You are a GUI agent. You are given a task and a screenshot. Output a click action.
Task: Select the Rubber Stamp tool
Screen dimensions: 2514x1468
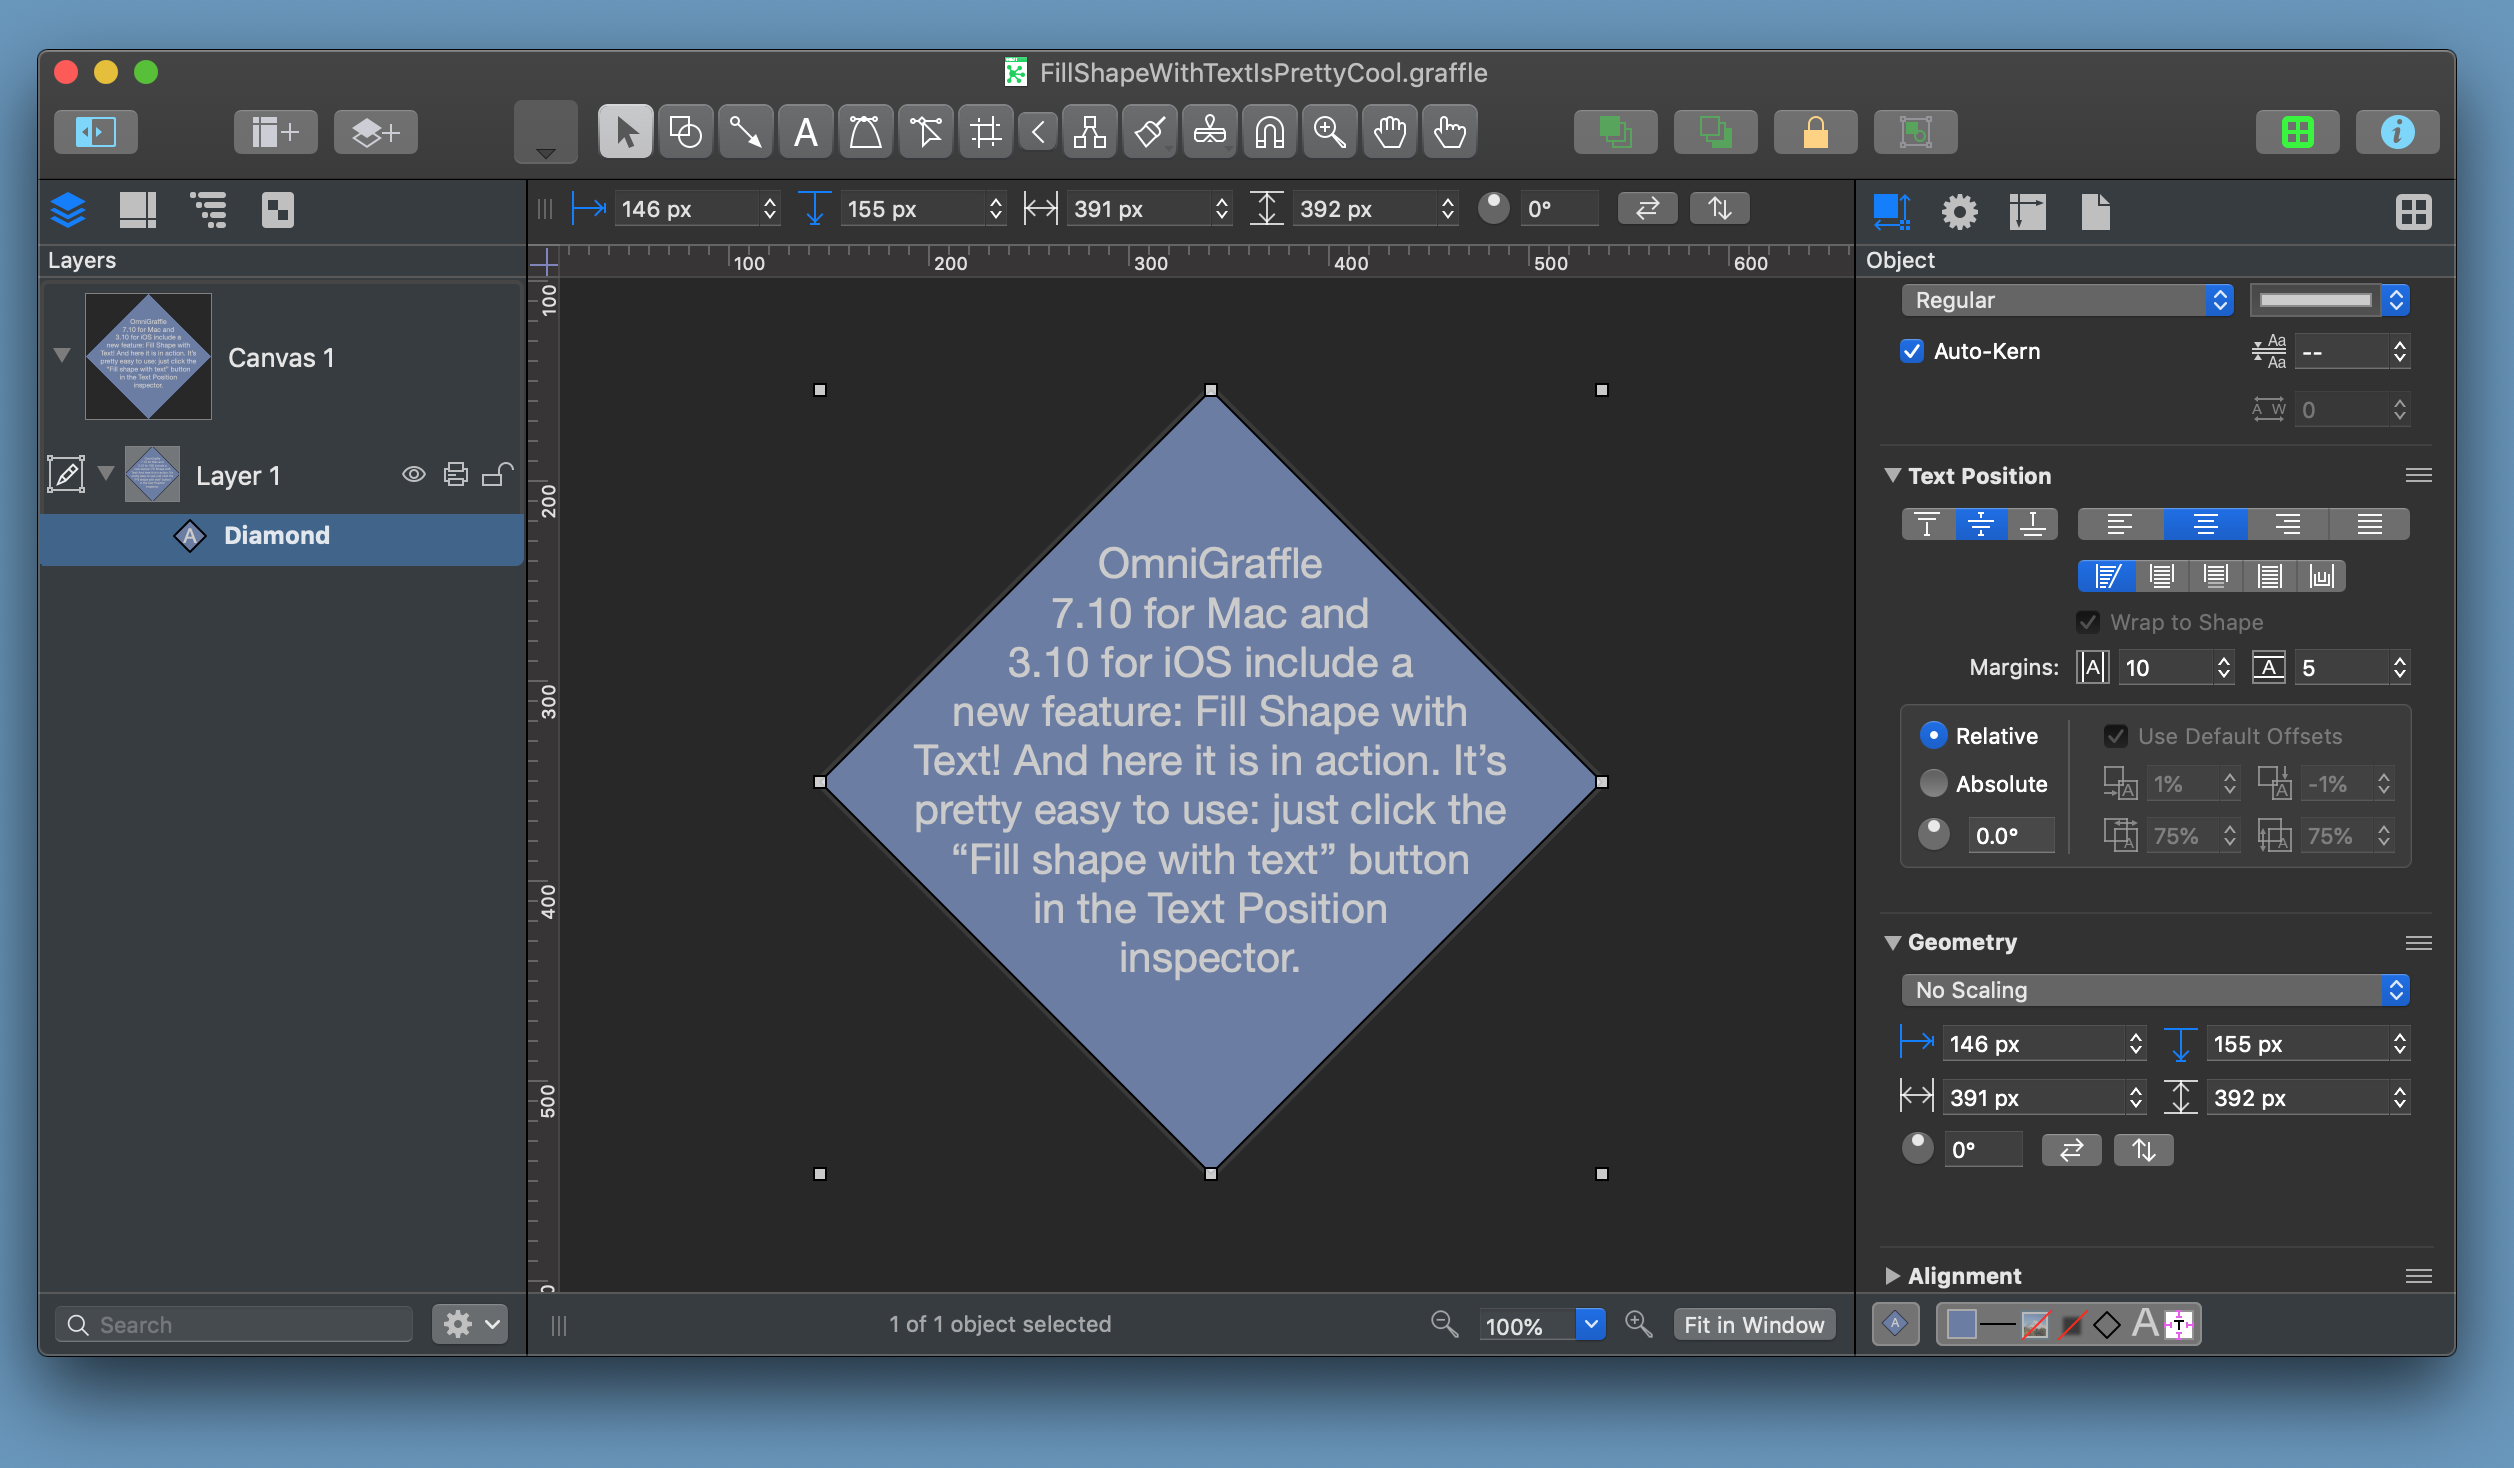point(1210,132)
